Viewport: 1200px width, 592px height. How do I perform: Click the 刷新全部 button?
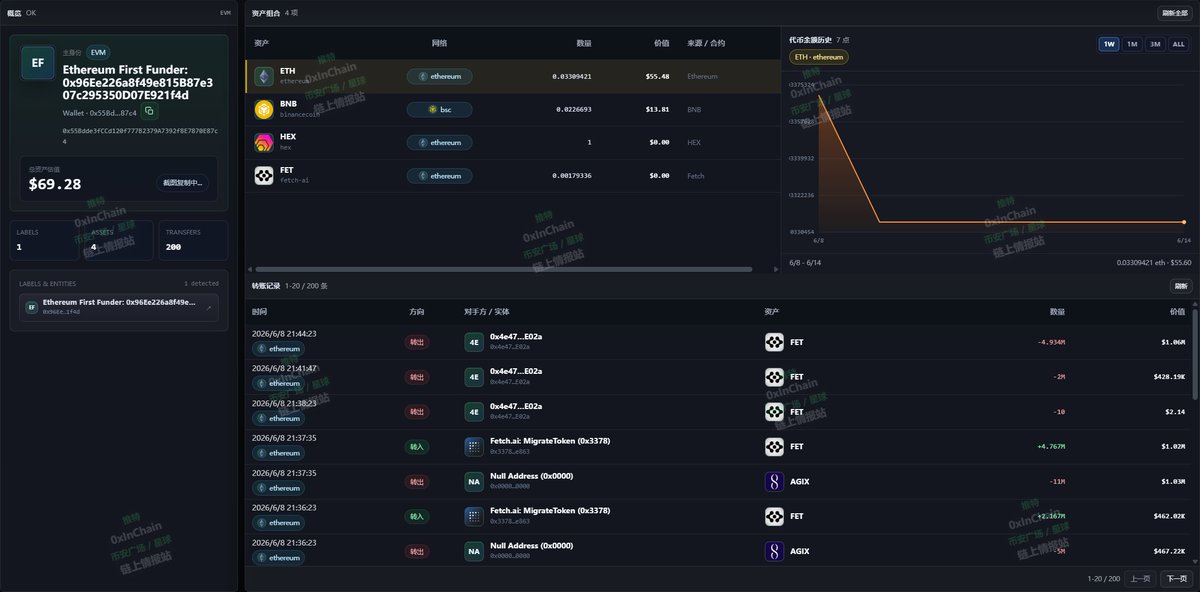[x=1174, y=13]
